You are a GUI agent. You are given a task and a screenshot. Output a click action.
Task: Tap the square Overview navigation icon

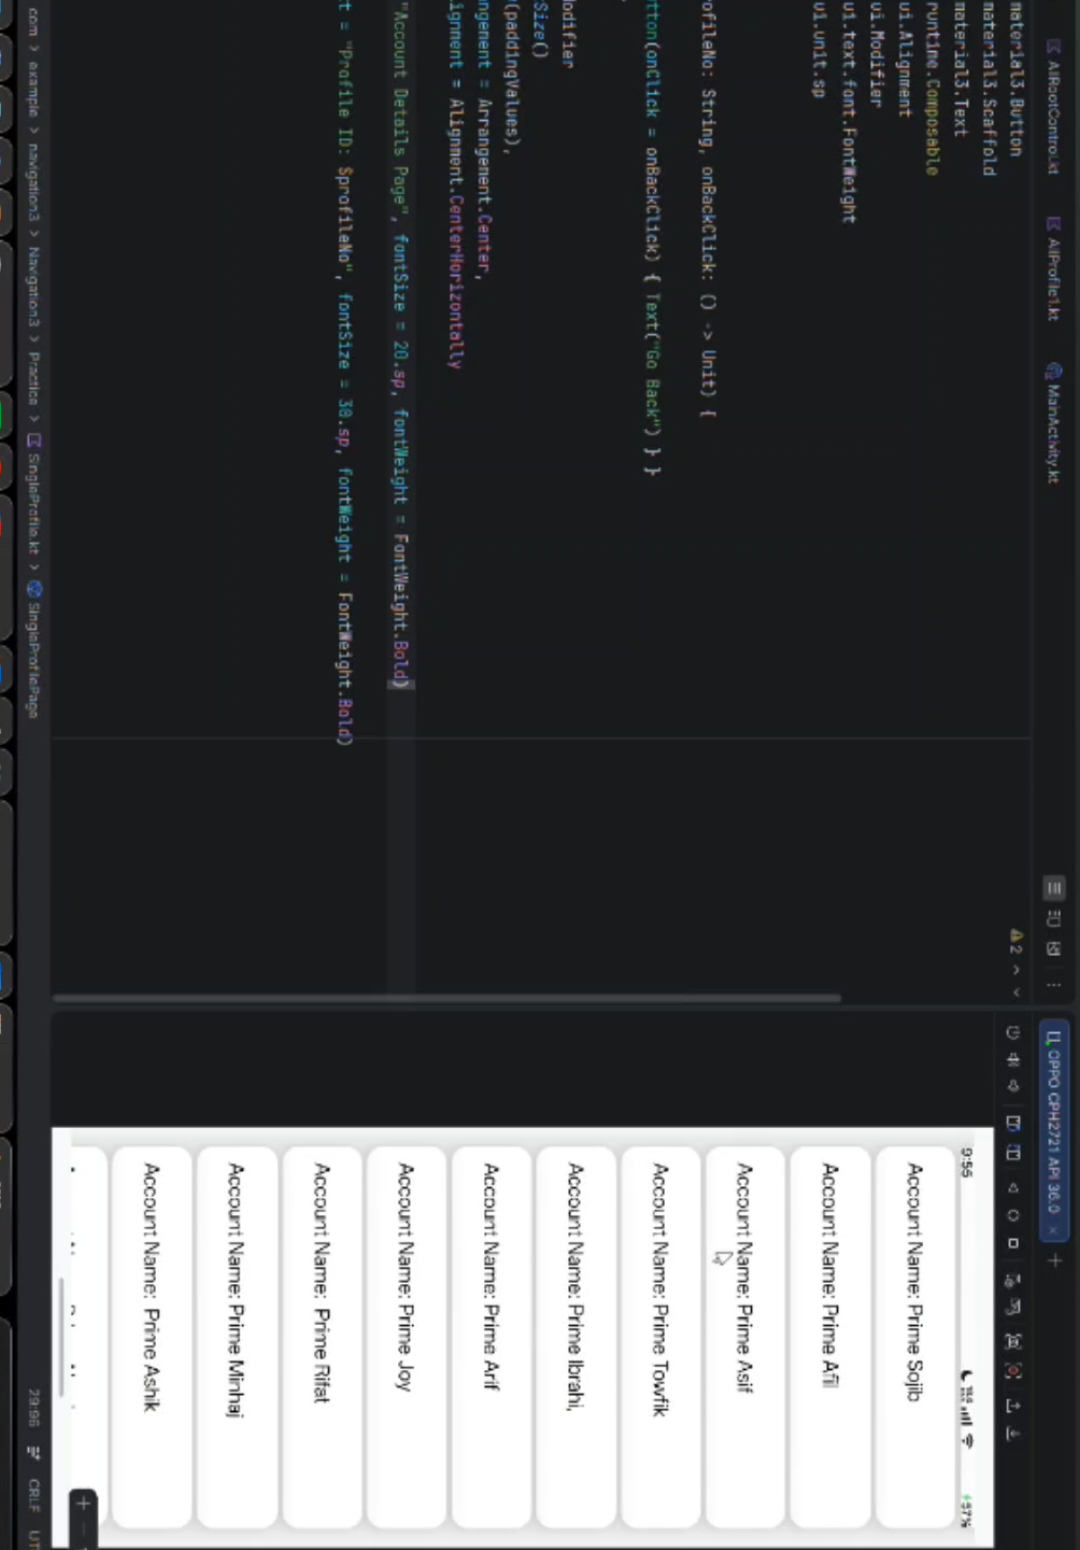(1013, 1243)
